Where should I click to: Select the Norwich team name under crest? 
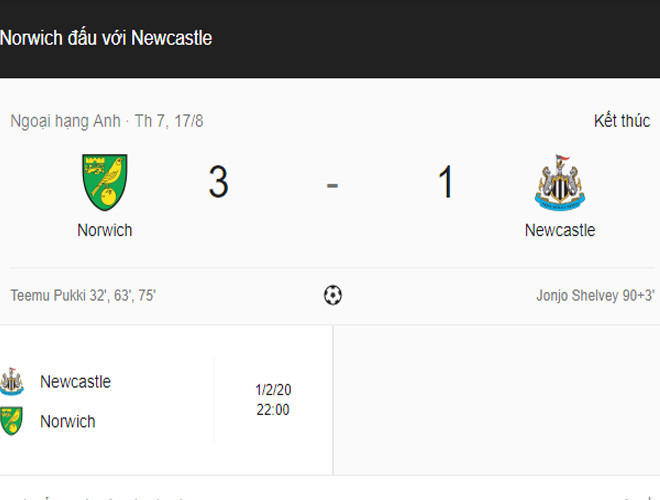[x=105, y=230]
